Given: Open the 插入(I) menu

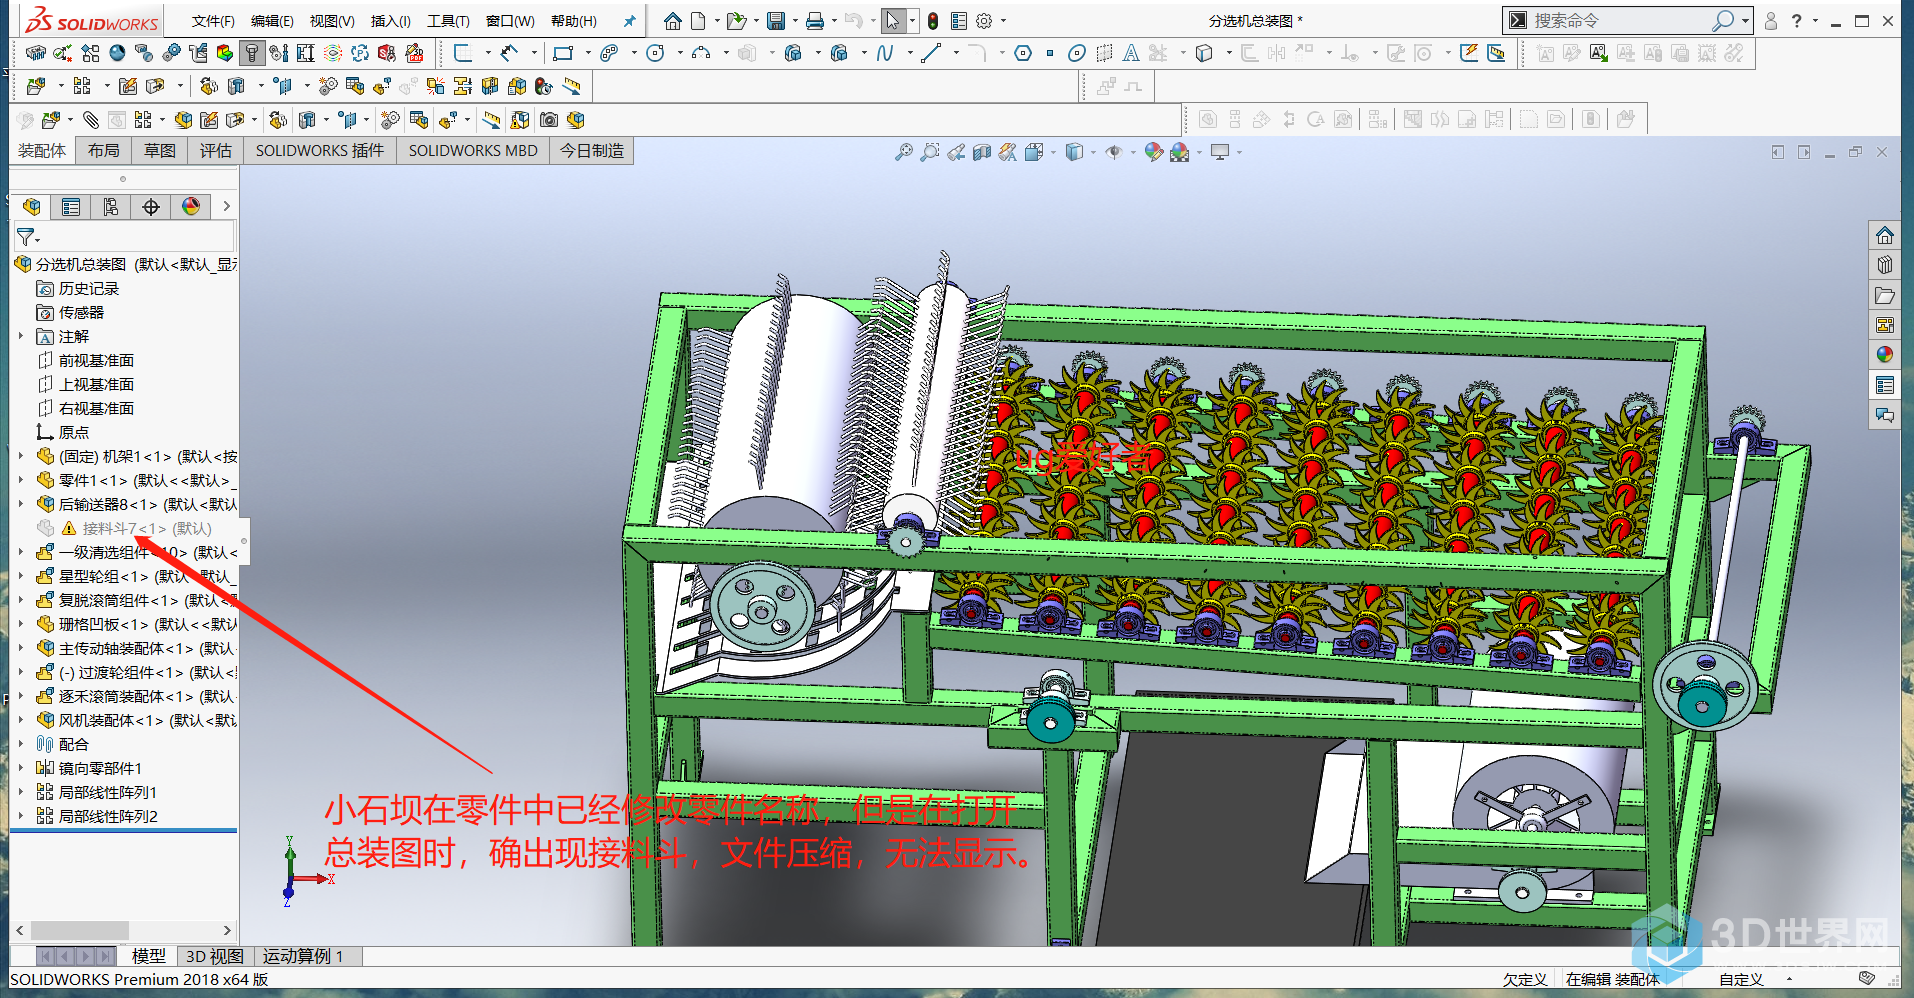Looking at the screenshot, I should point(390,21).
